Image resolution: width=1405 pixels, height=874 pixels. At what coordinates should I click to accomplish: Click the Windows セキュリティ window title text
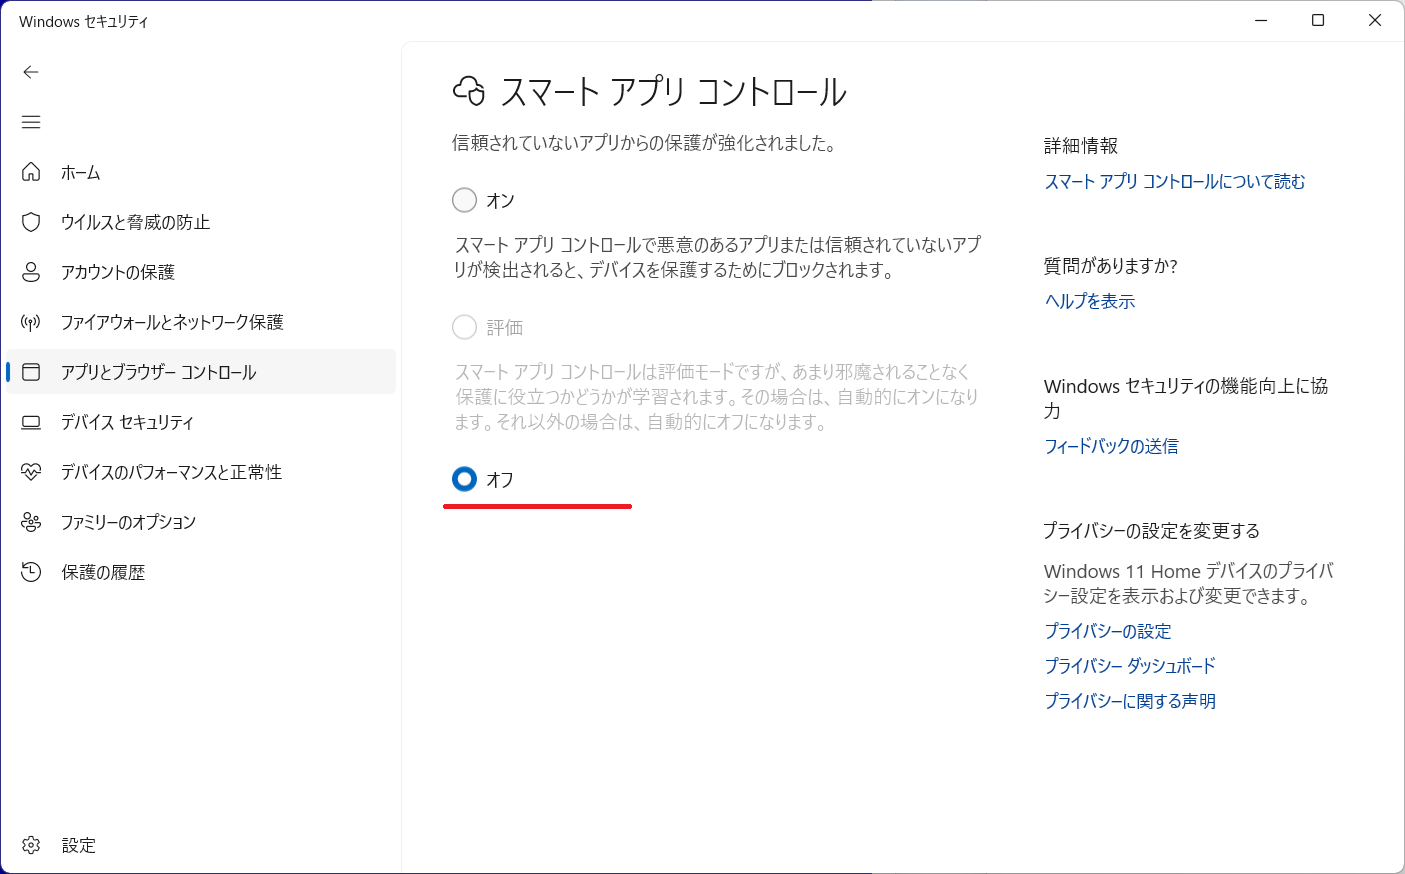(x=84, y=21)
